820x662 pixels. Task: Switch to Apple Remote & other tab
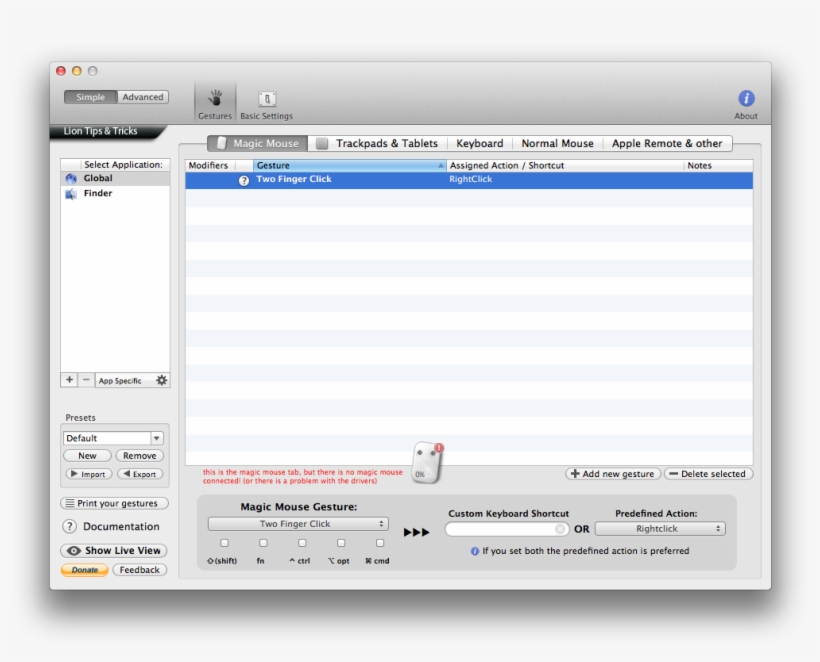coord(667,143)
